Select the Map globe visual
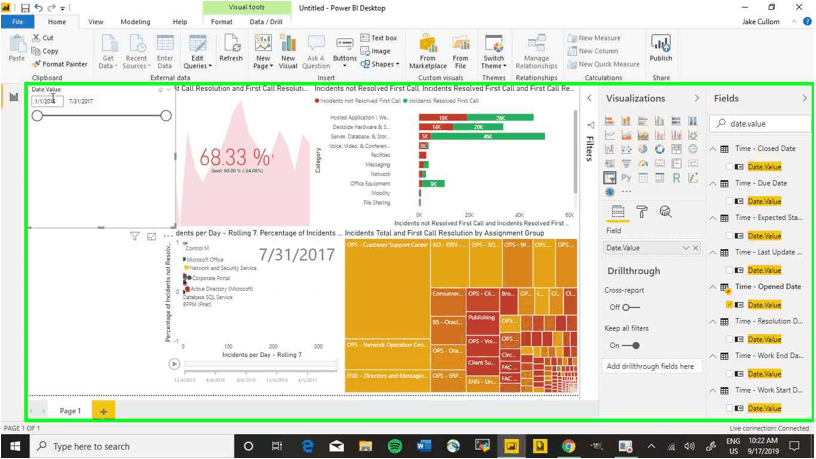816x459 pixels. point(693,149)
